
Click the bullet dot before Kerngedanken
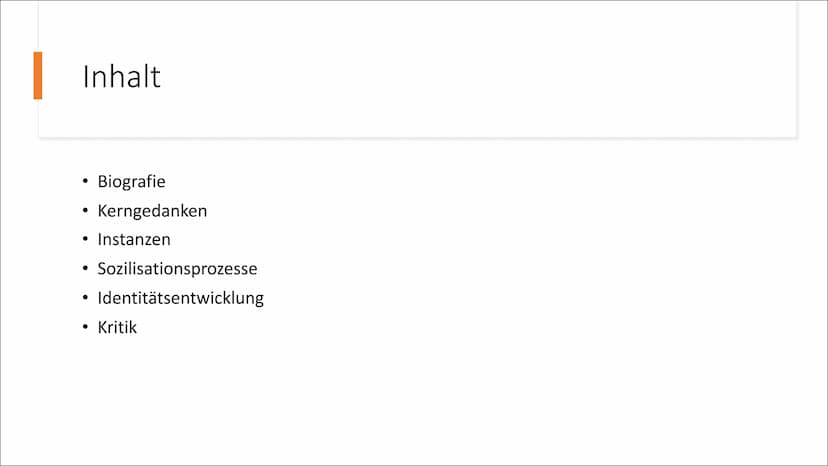click(x=85, y=210)
